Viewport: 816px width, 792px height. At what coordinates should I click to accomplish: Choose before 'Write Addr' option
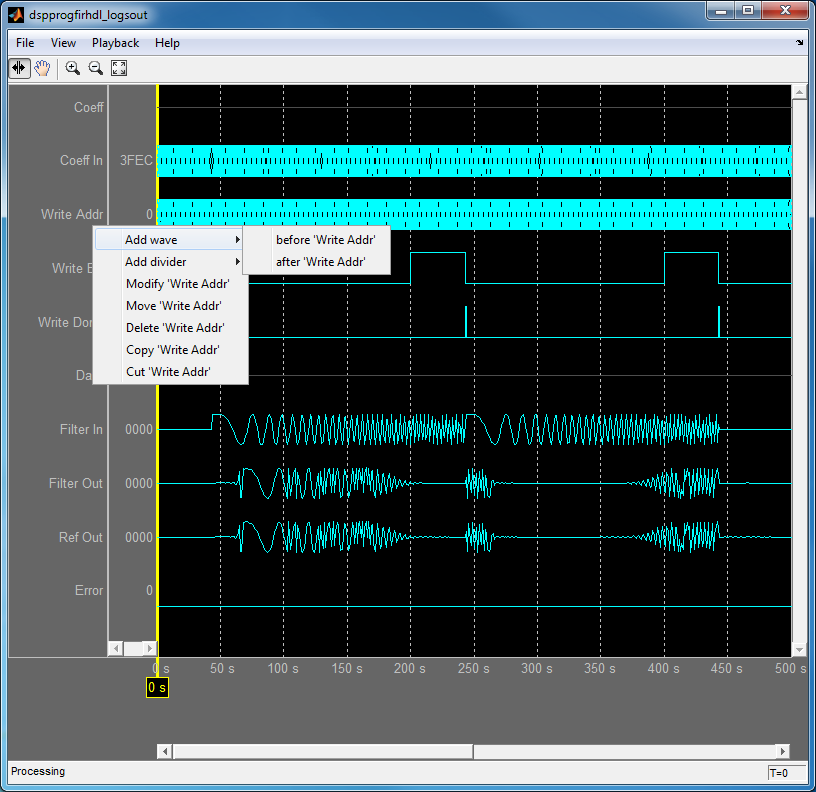click(x=325, y=240)
